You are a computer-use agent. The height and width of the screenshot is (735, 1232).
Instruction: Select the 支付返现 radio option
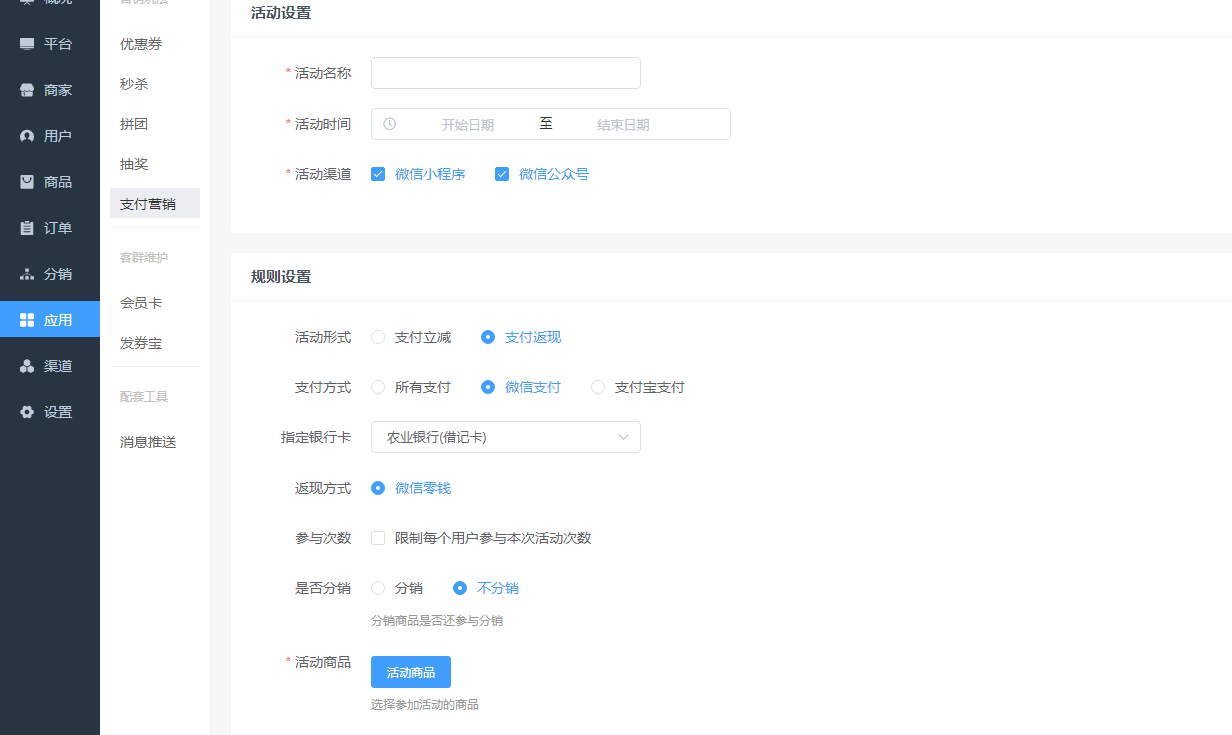tap(488, 337)
